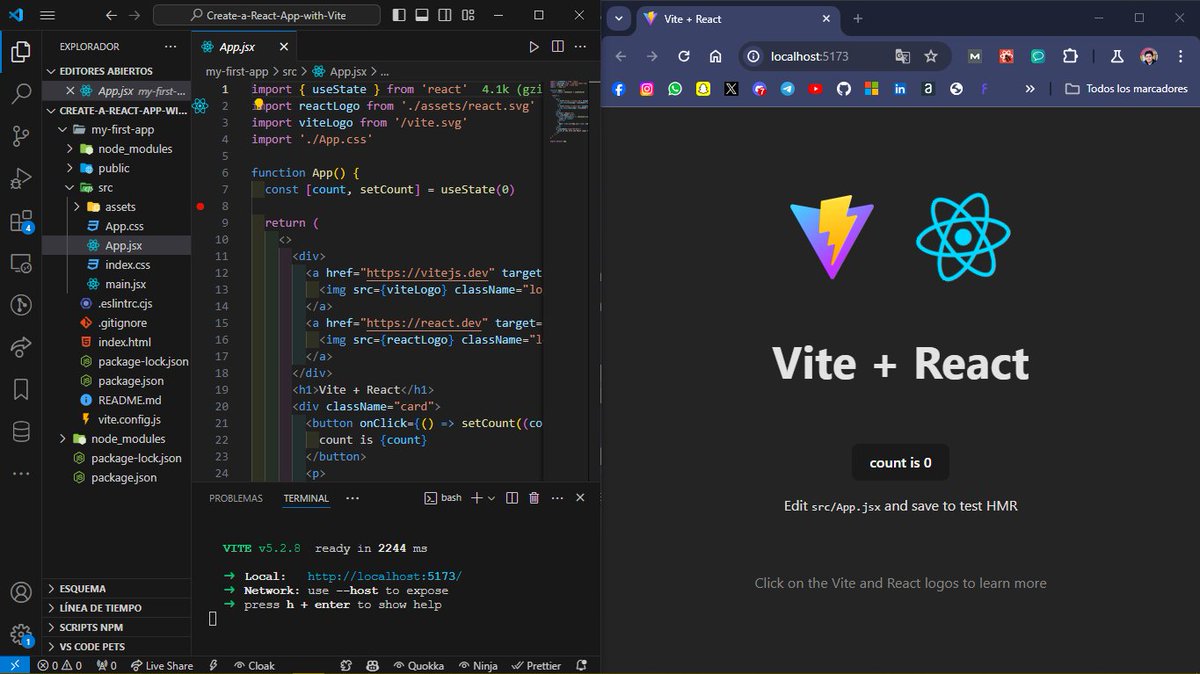Toggle Ninja in the status bar
Viewport: 1200px width, 674px height.
(477, 665)
